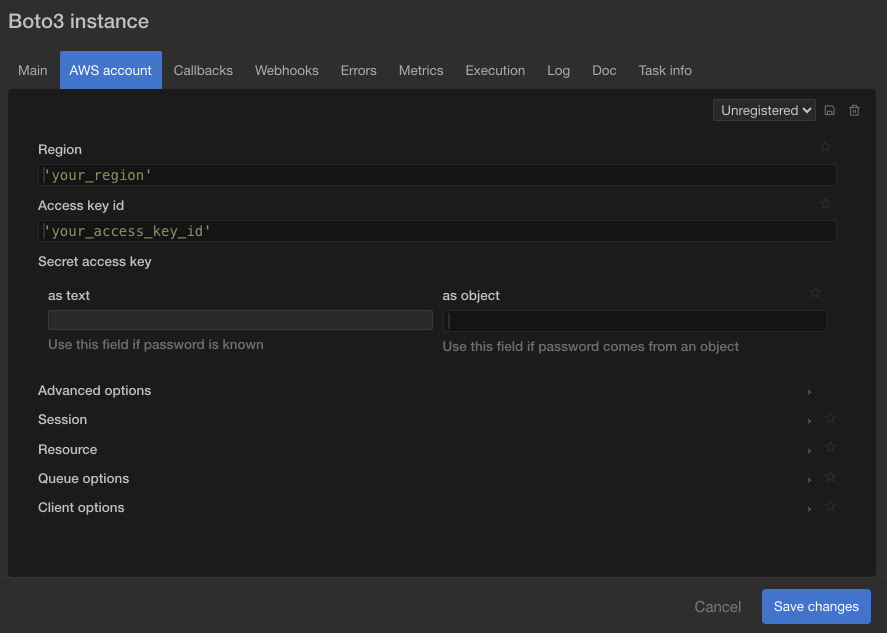Open the Log tab
Image resolution: width=887 pixels, height=633 pixels.
pyautogui.click(x=558, y=71)
